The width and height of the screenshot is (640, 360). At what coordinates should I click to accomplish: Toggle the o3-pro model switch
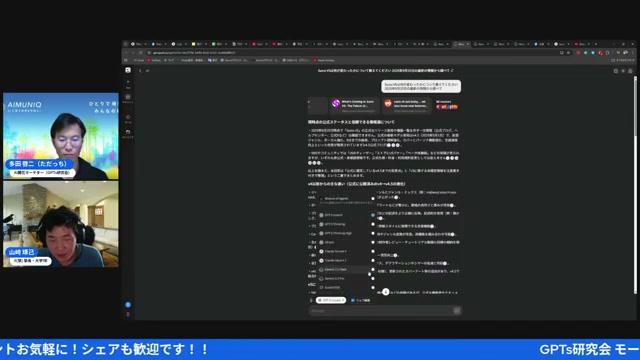pos(373,242)
